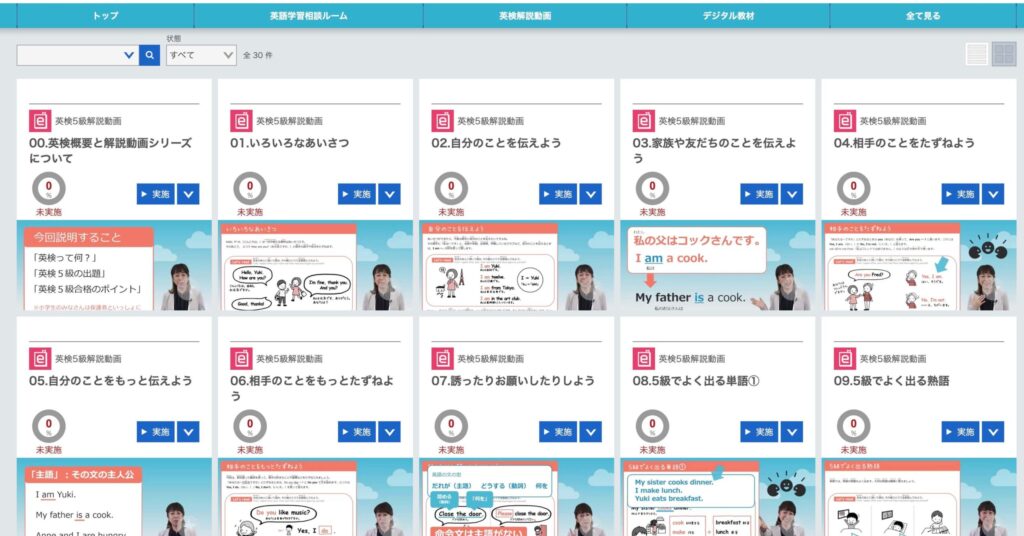Viewport: 1024px width, 536px height.
Task: Click the red e icon on 08.5級でよく出る単語①
Action: pos(644,359)
